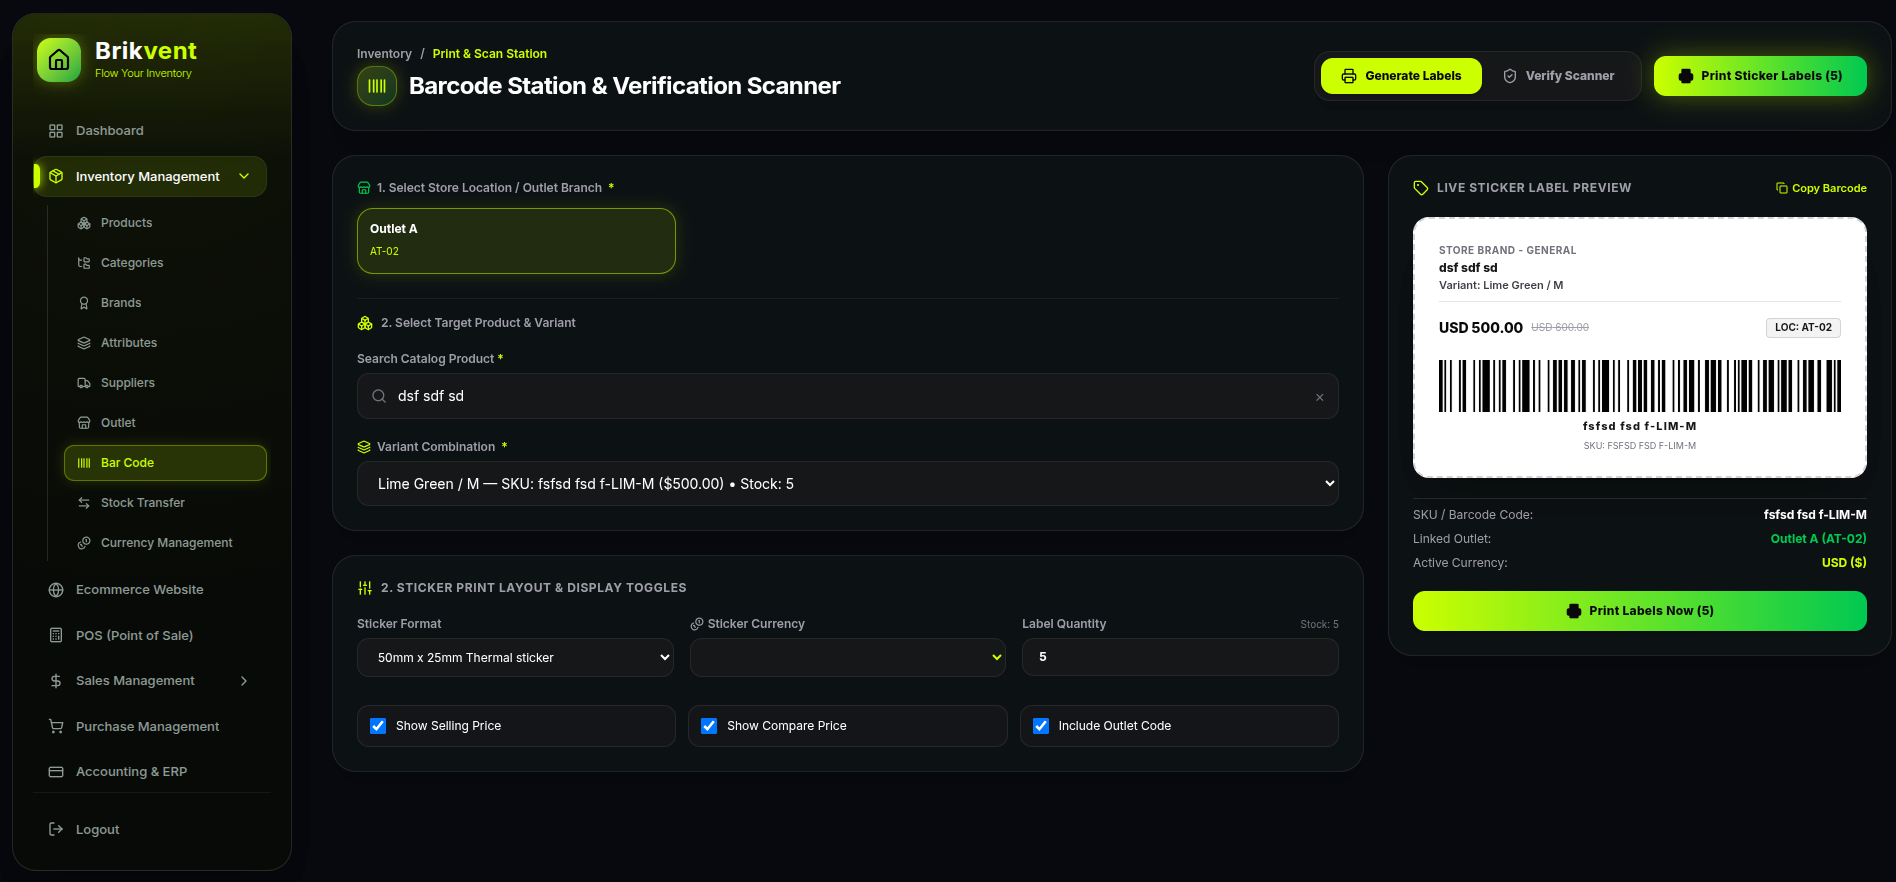Image resolution: width=1896 pixels, height=882 pixels.
Task: Click the Copy Barcode link
Action: pos(1821,188)
